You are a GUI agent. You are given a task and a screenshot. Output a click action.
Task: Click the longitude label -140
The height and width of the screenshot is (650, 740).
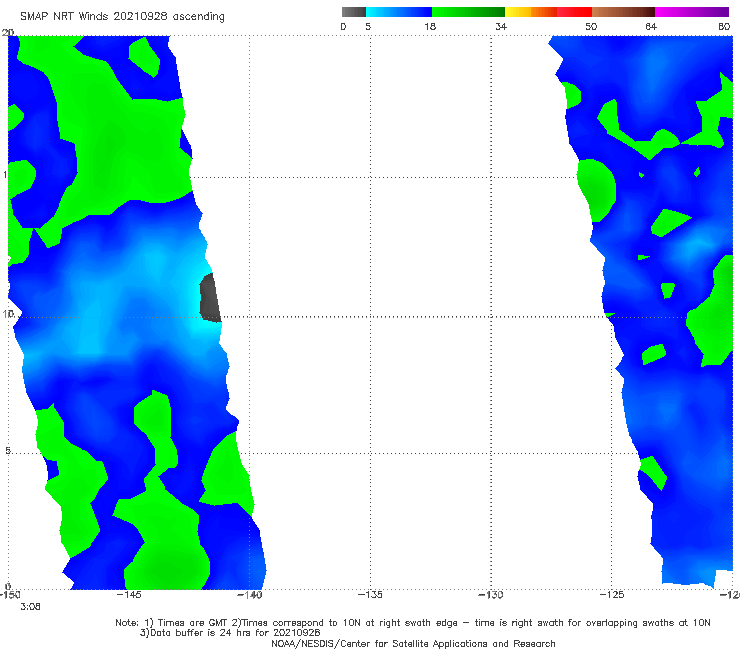[x=250, y=594]
